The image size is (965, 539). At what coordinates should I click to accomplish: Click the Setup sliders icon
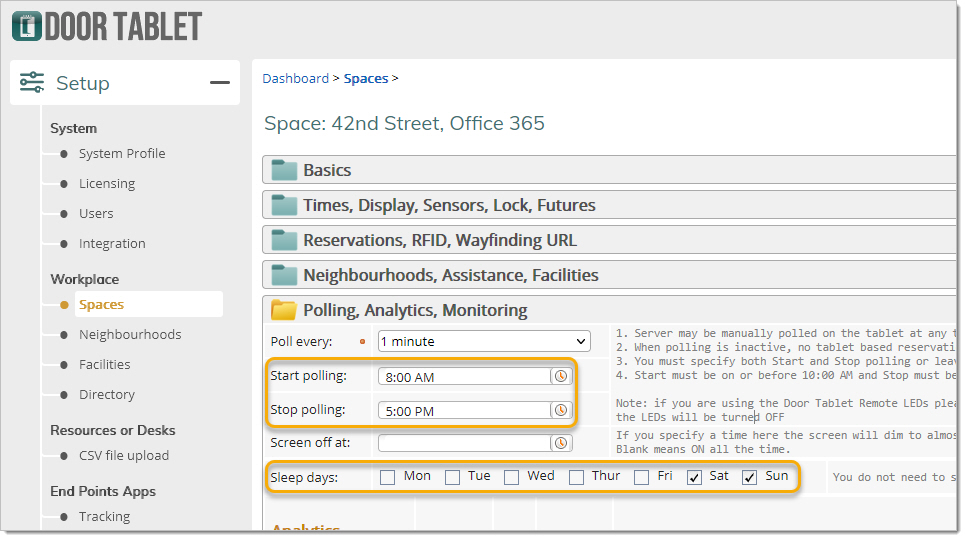32,83
